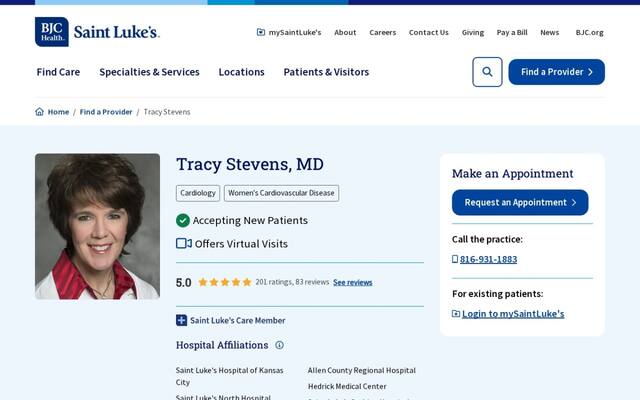Click the 5.0 rating score
The image size is (640, 400).
(x=184, y=282)
